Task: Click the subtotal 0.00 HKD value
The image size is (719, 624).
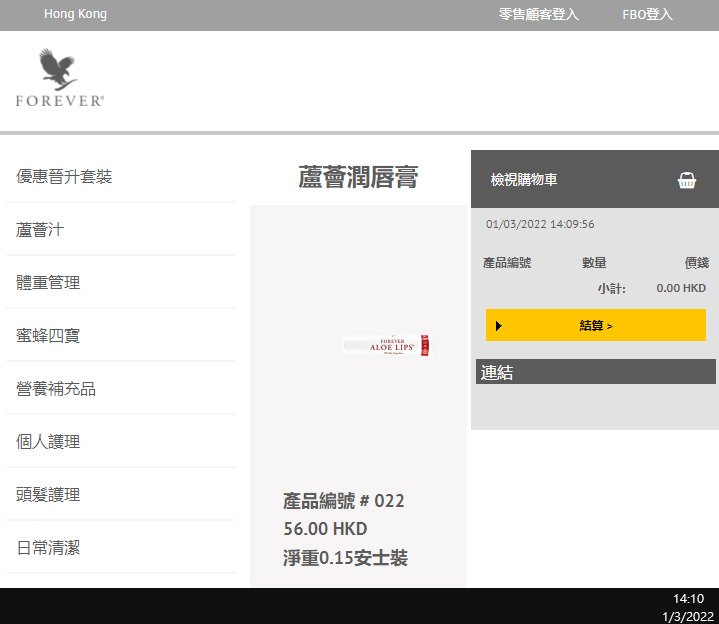Action: 681,288
